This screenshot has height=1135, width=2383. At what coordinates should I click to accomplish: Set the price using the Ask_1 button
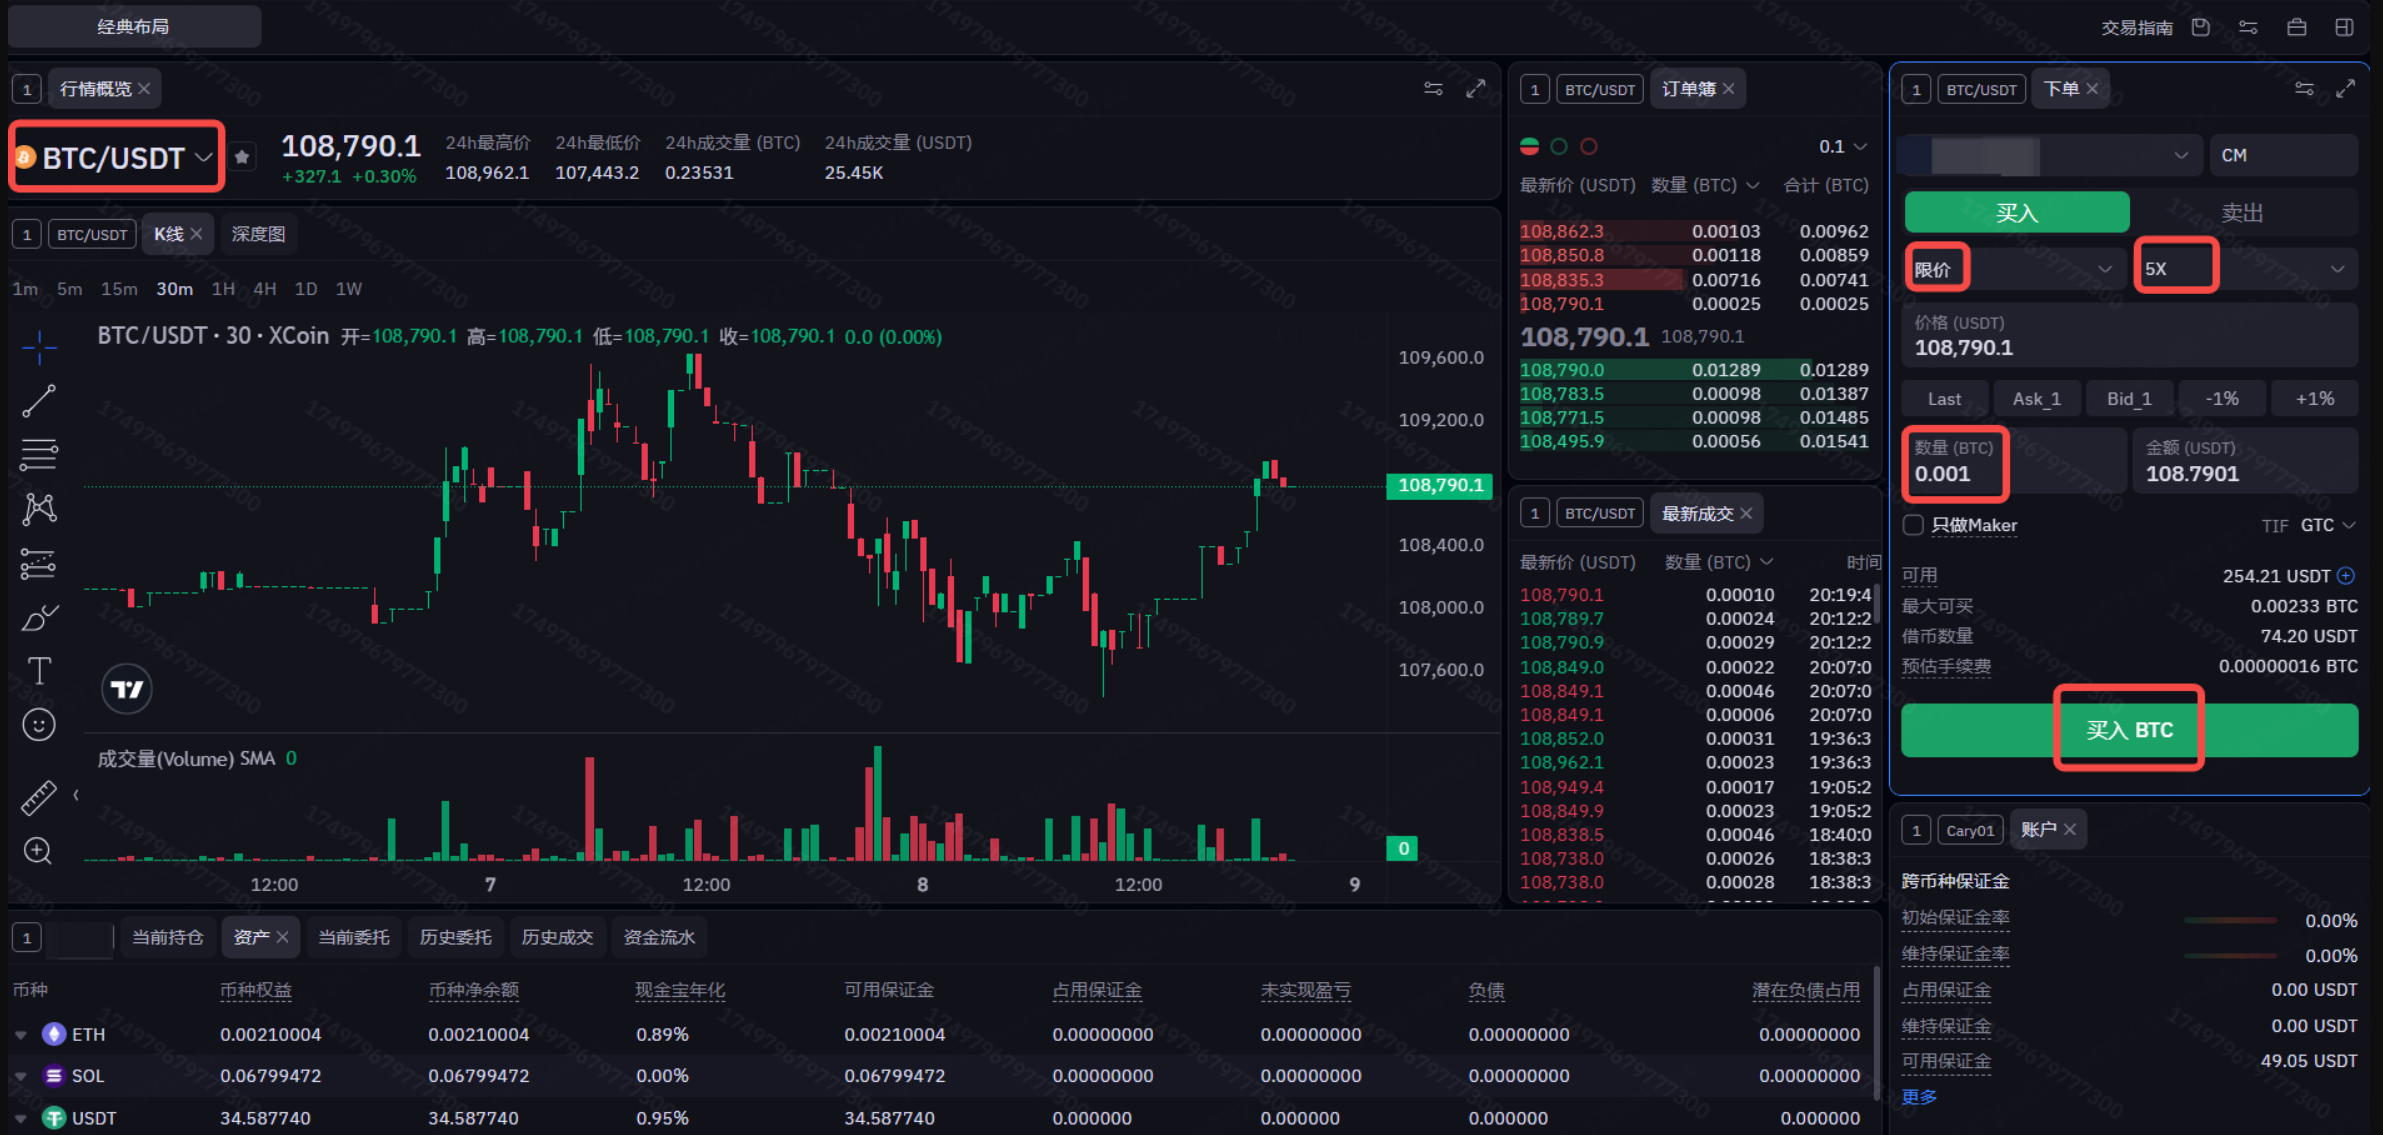click(x=2037, y=399)
